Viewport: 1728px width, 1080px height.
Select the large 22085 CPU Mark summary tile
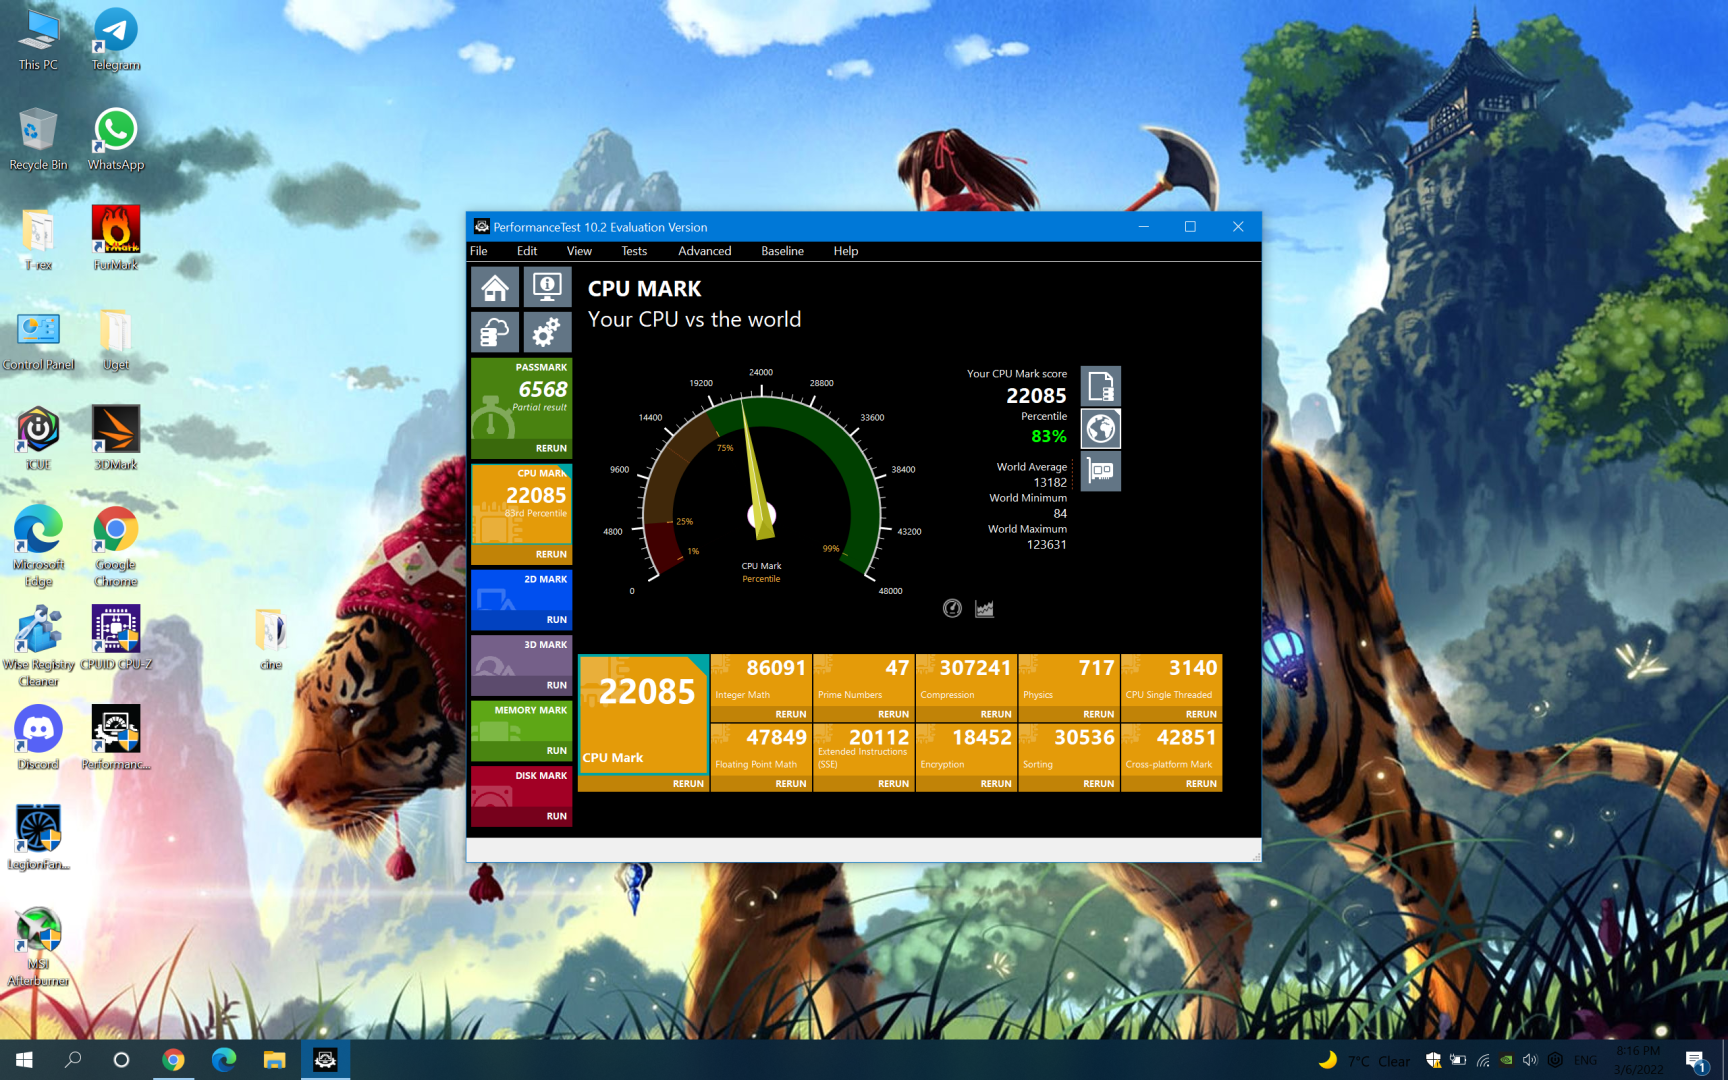[x=643, y=714]
